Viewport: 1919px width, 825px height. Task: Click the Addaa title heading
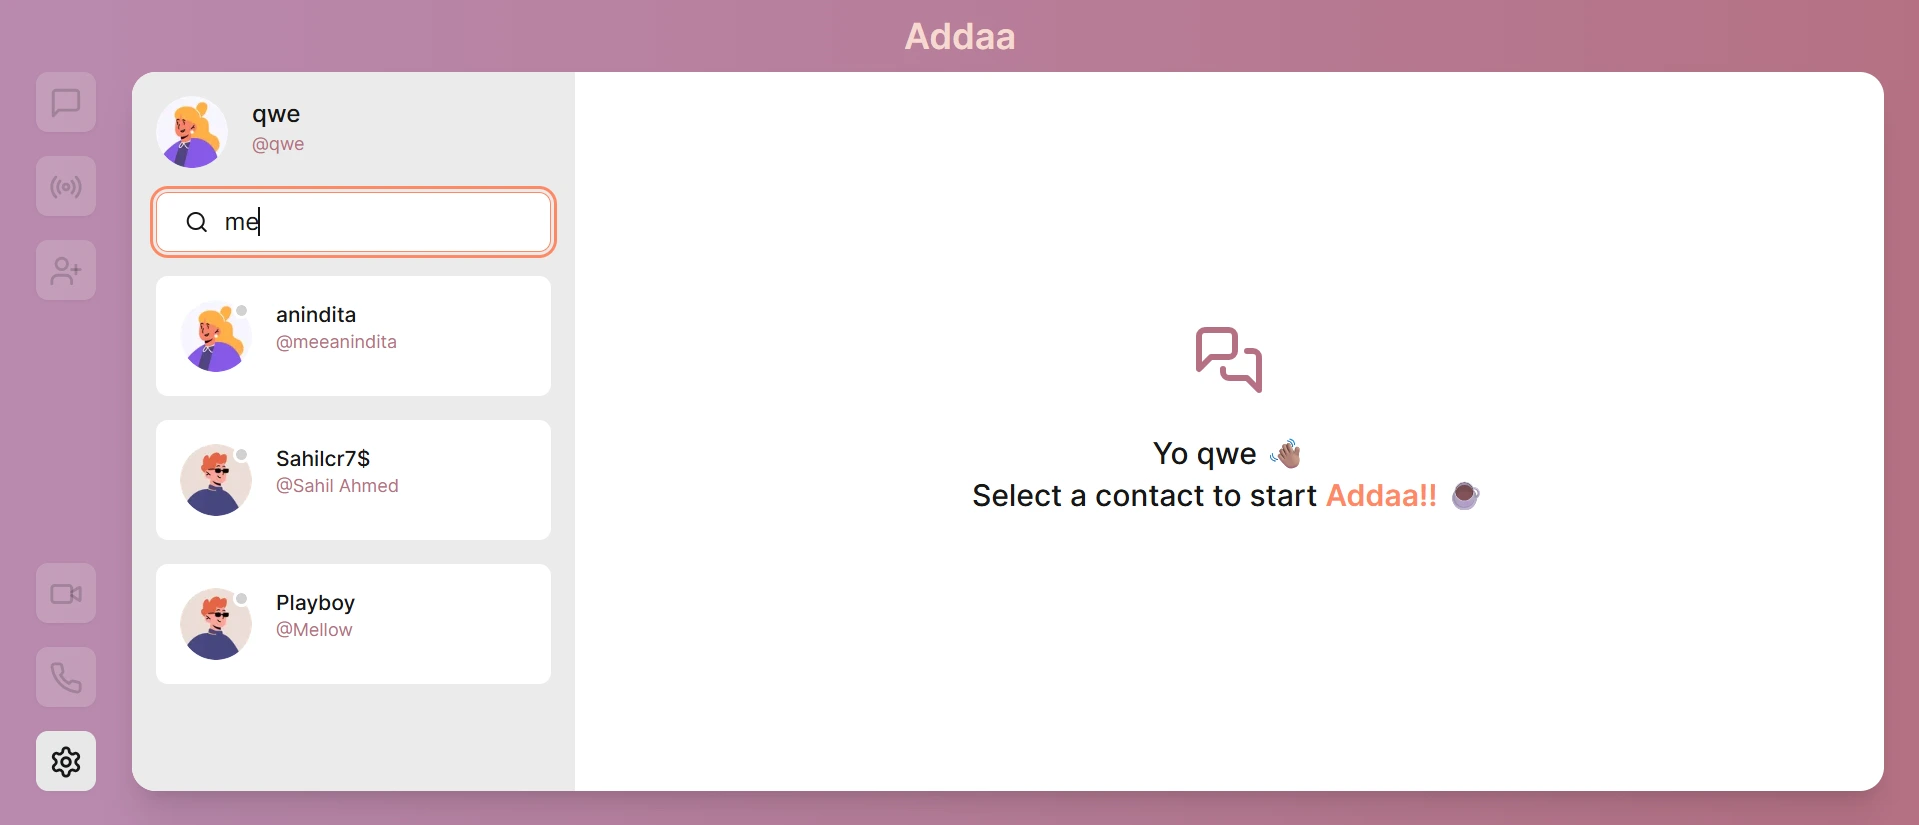pyautogui.click(x=959, y=36)
